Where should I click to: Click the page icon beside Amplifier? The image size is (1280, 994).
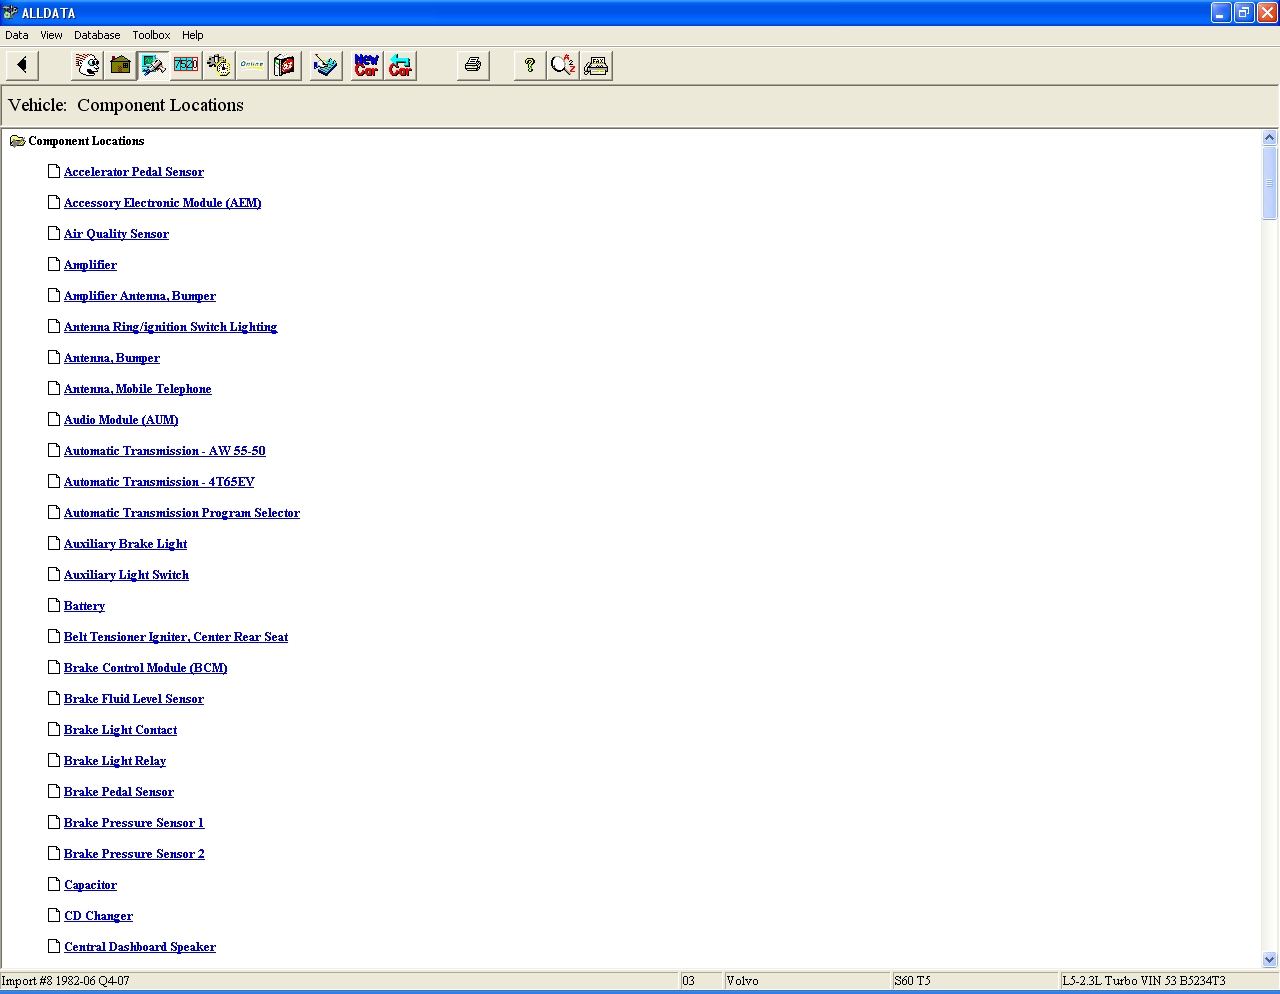tap(54, 264)
